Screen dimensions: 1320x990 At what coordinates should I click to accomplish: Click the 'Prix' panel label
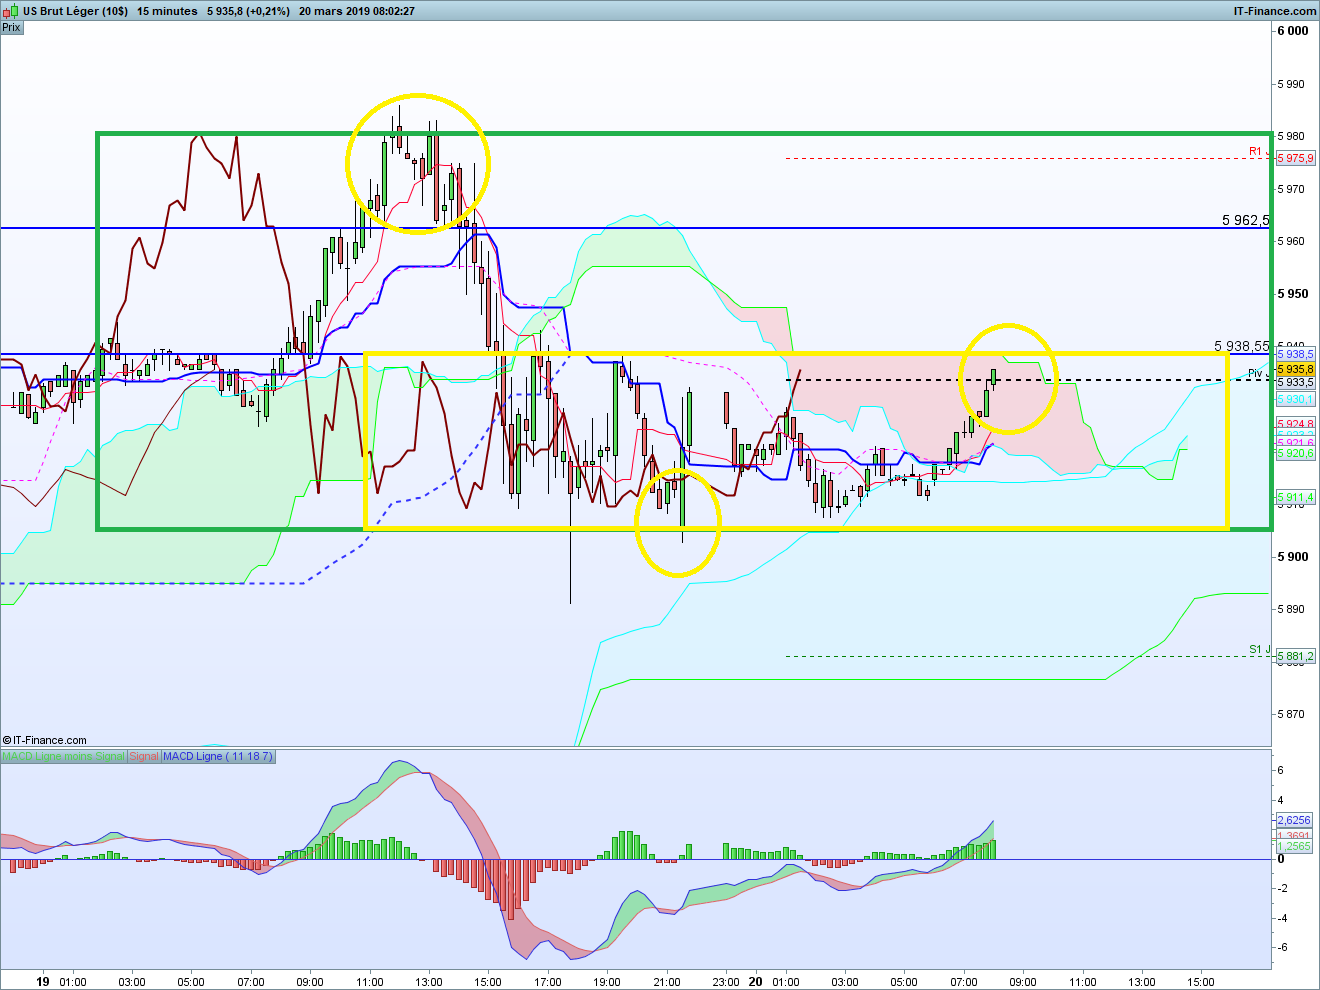(x=11, y=27)
